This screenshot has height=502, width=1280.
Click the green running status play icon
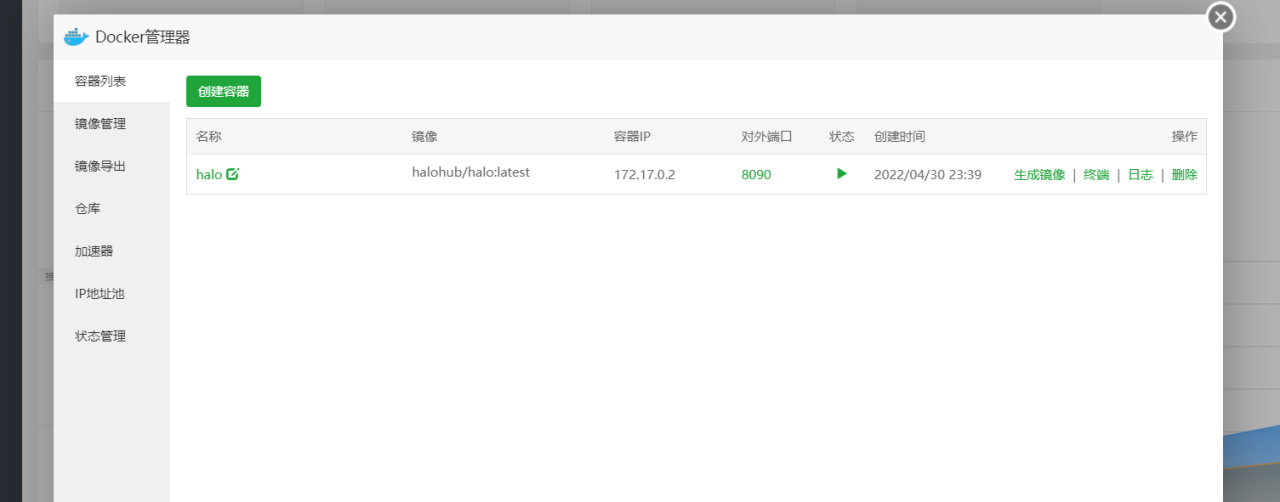point(842,173)
